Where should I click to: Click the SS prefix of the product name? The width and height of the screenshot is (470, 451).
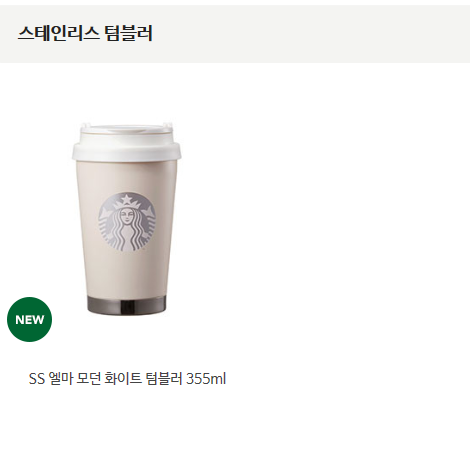coord(37,379)
